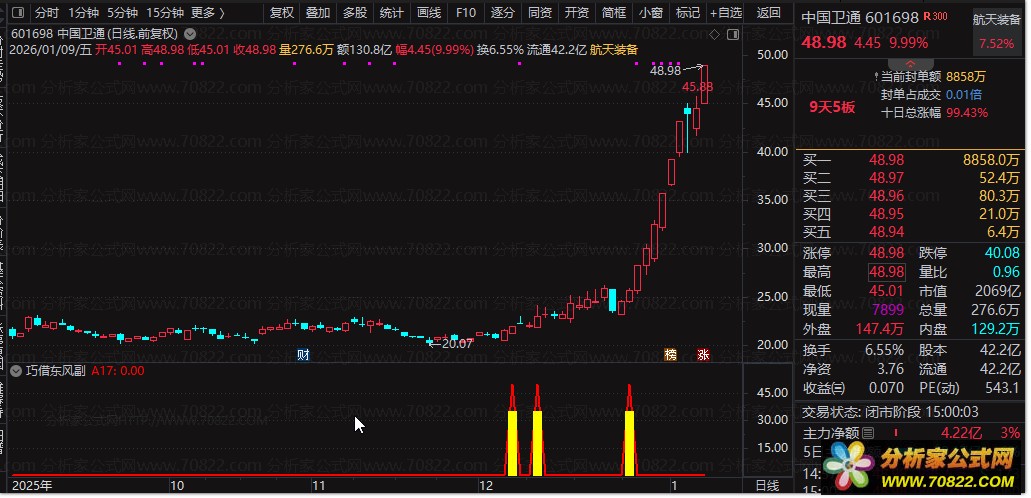Switch to the 1分钟 chart period
The width and height of the screenshot is (1031, 498).
coord(84,12)
